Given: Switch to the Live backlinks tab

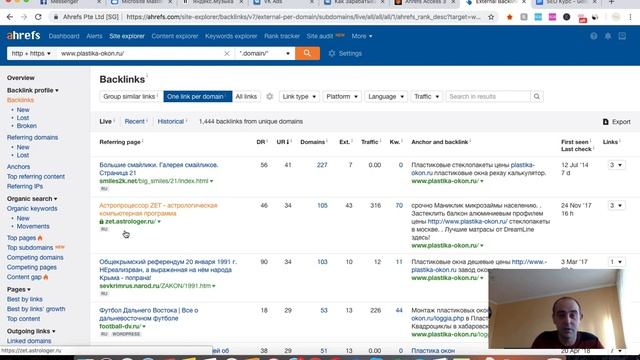Looking at the screenshot, I should (105, 122).
